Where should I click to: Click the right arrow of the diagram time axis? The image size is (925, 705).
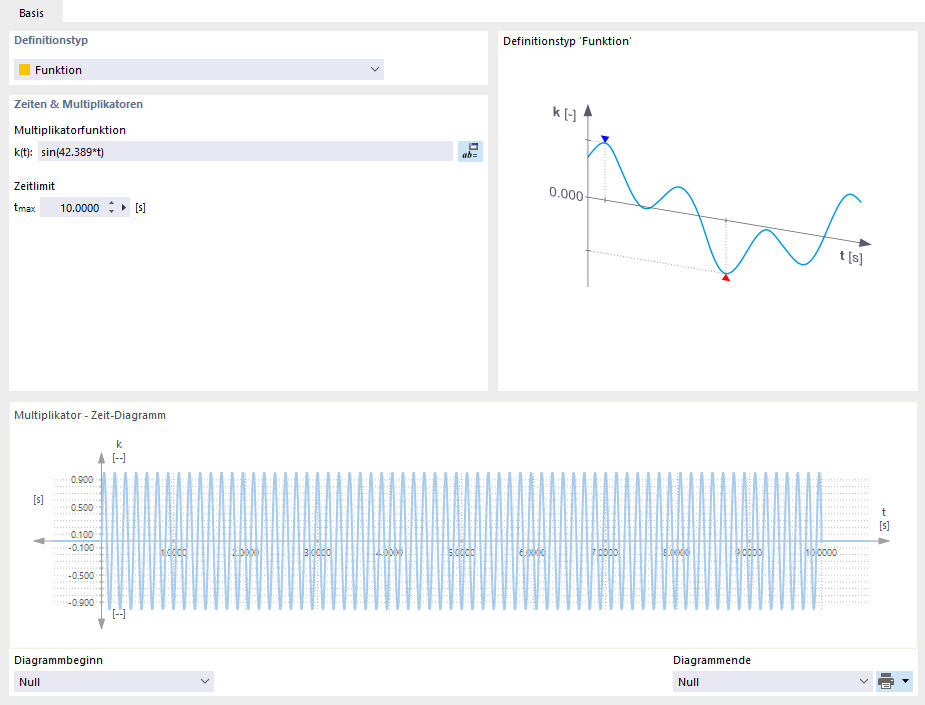881,539
